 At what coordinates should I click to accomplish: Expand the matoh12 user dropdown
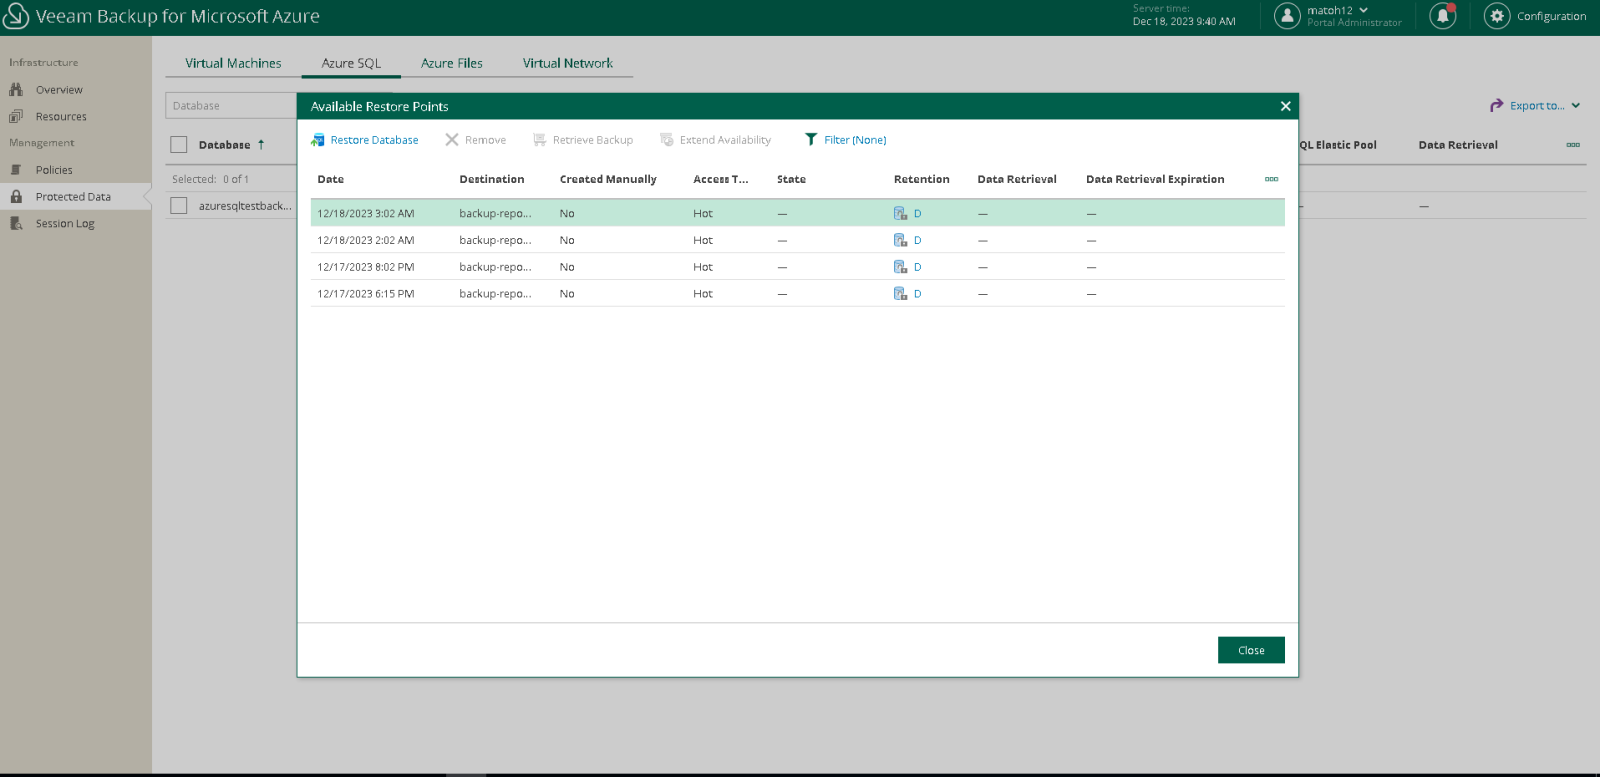1363,10
